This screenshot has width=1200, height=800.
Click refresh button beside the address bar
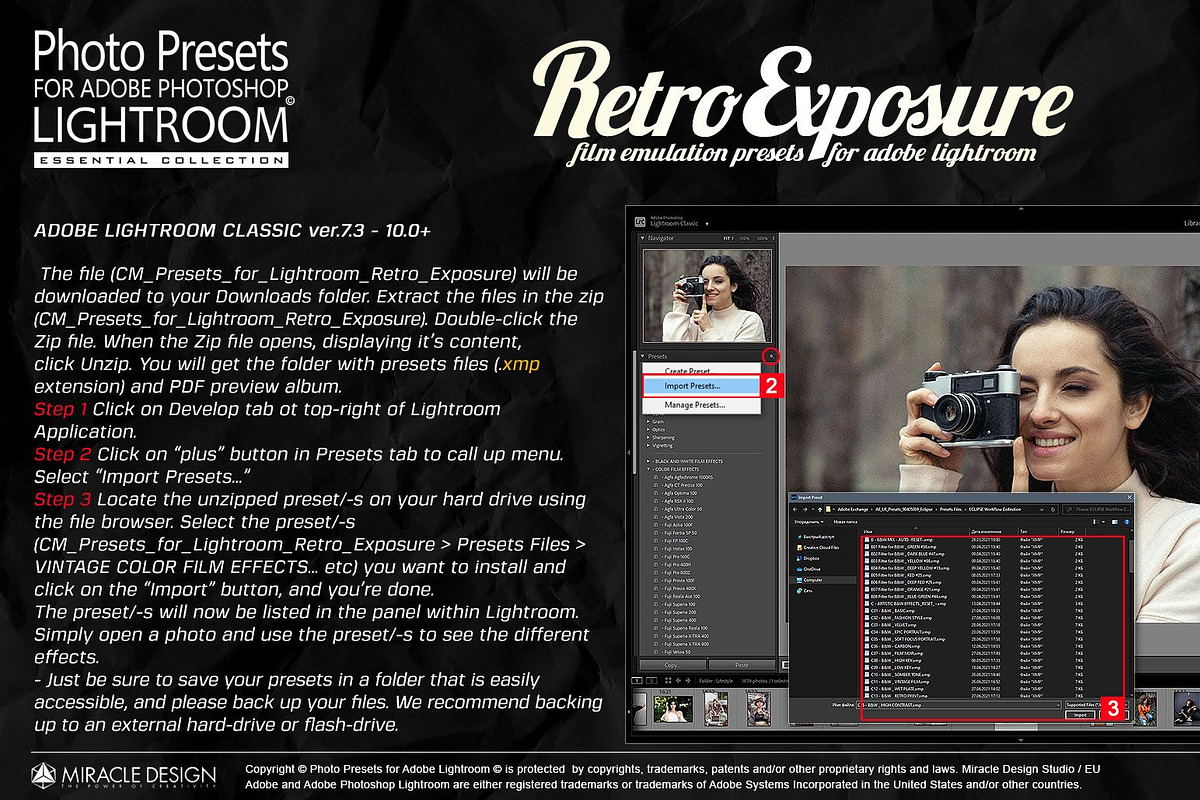(1052, 510)
